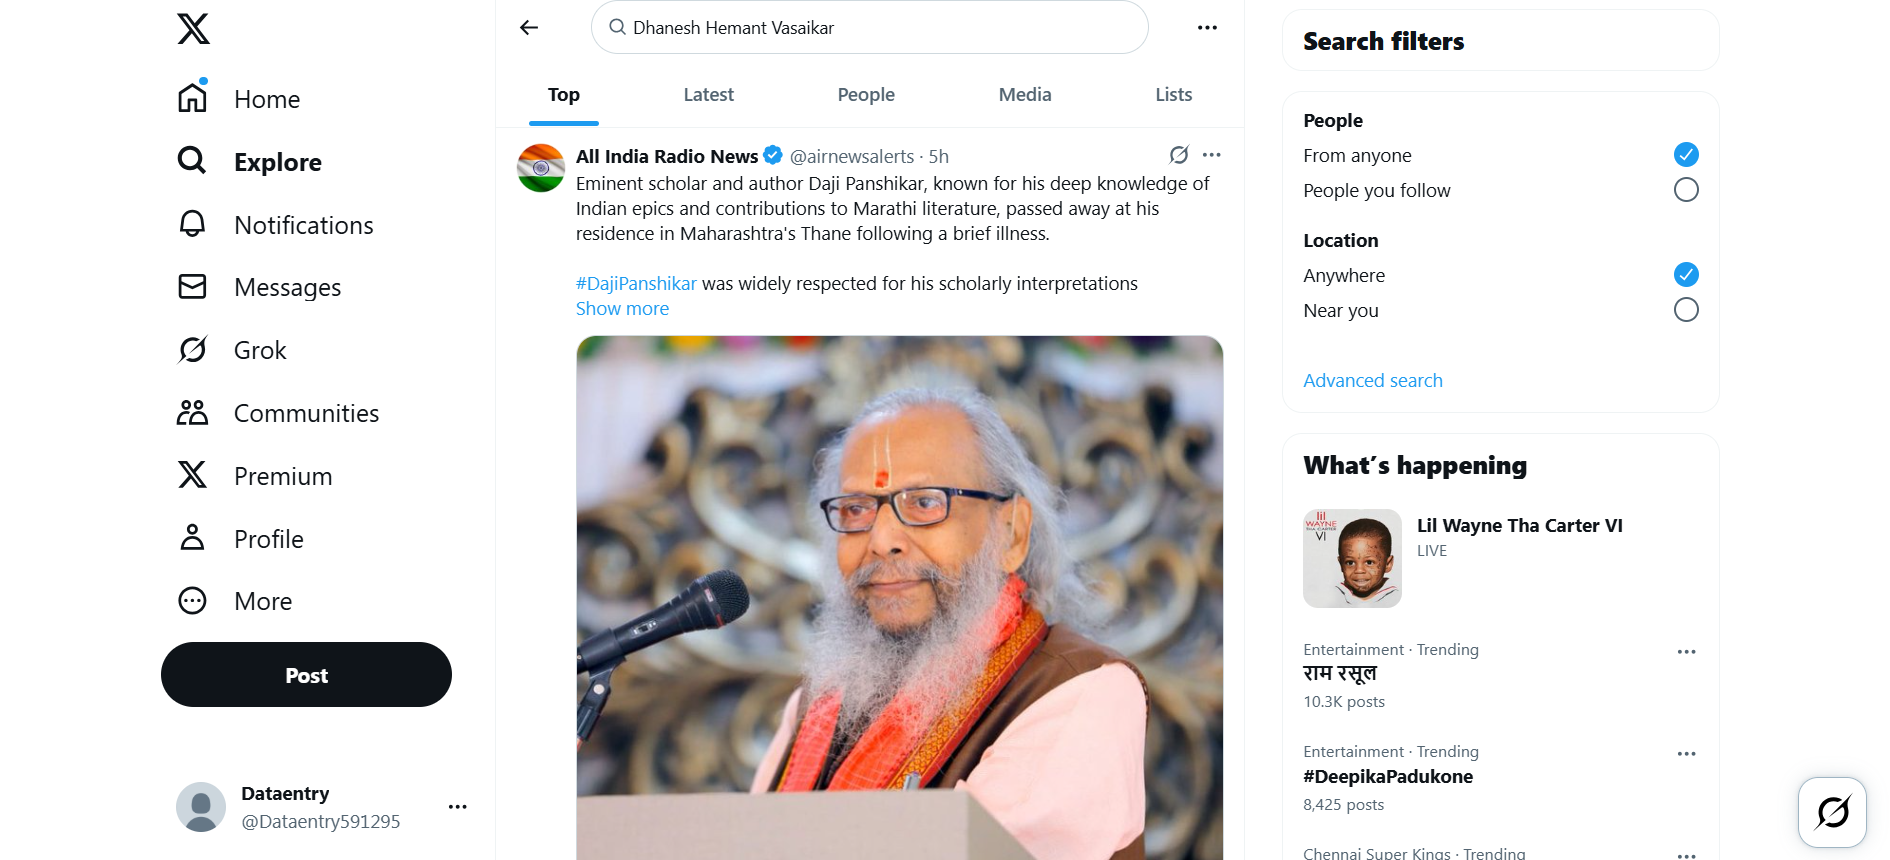This screenshot has height=860, width=1890.
Task: Switch to the Media tab
Action: point(1025,95)
